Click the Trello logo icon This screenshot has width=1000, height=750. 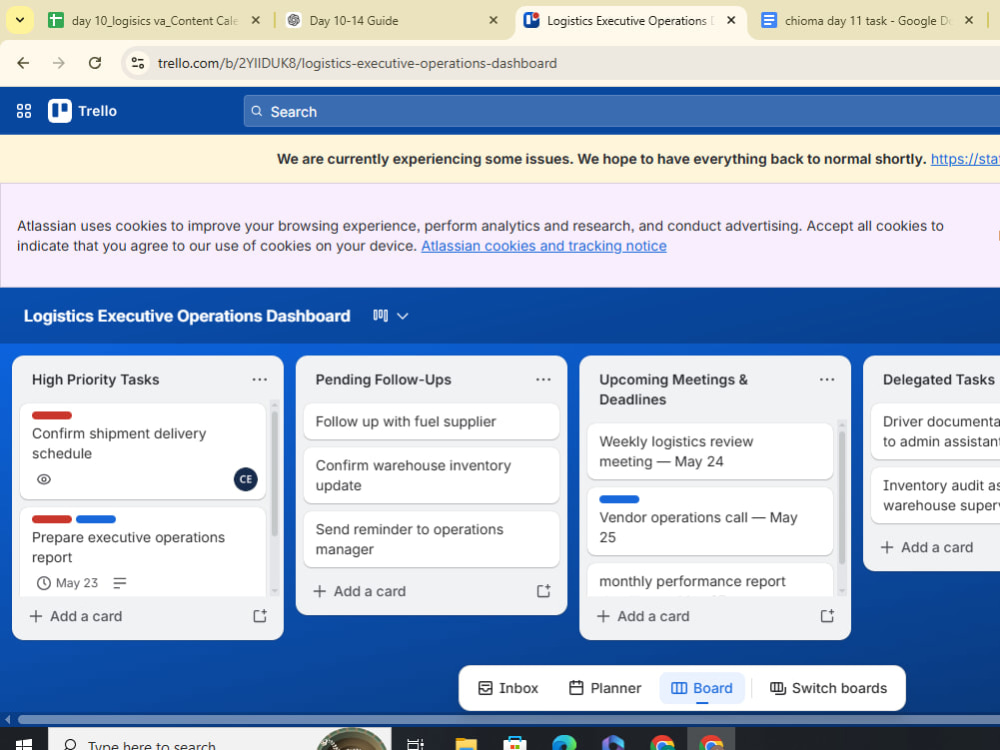(x=60, y=111)
